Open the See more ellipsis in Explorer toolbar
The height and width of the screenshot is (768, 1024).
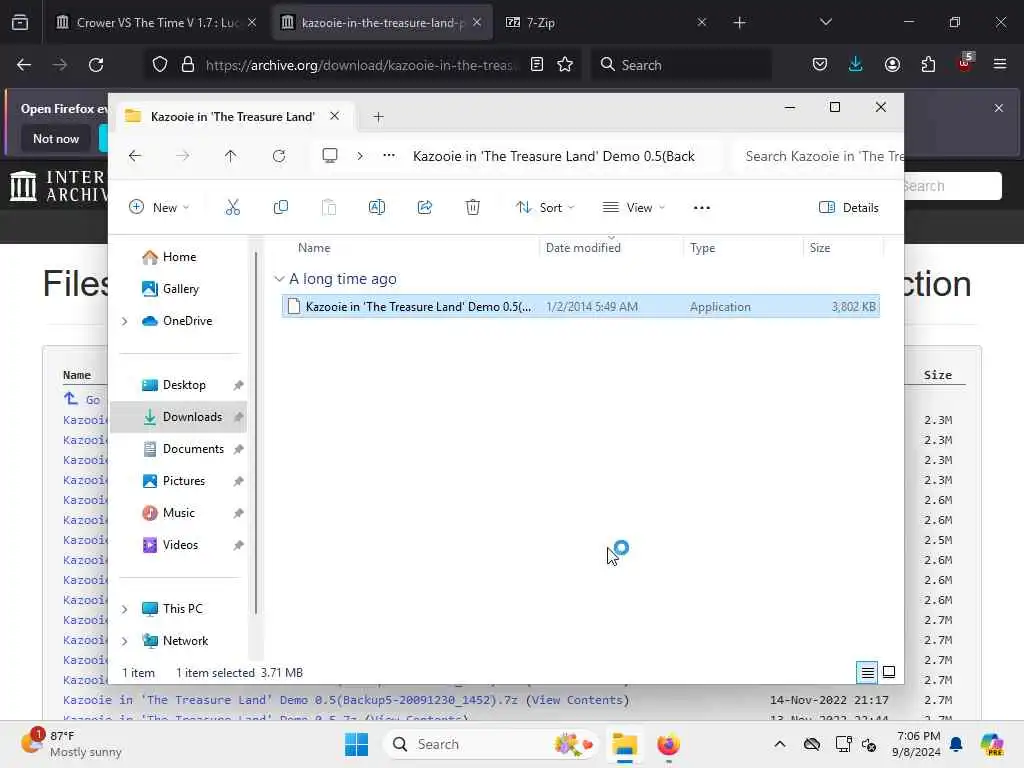click(x=701, y=208)
